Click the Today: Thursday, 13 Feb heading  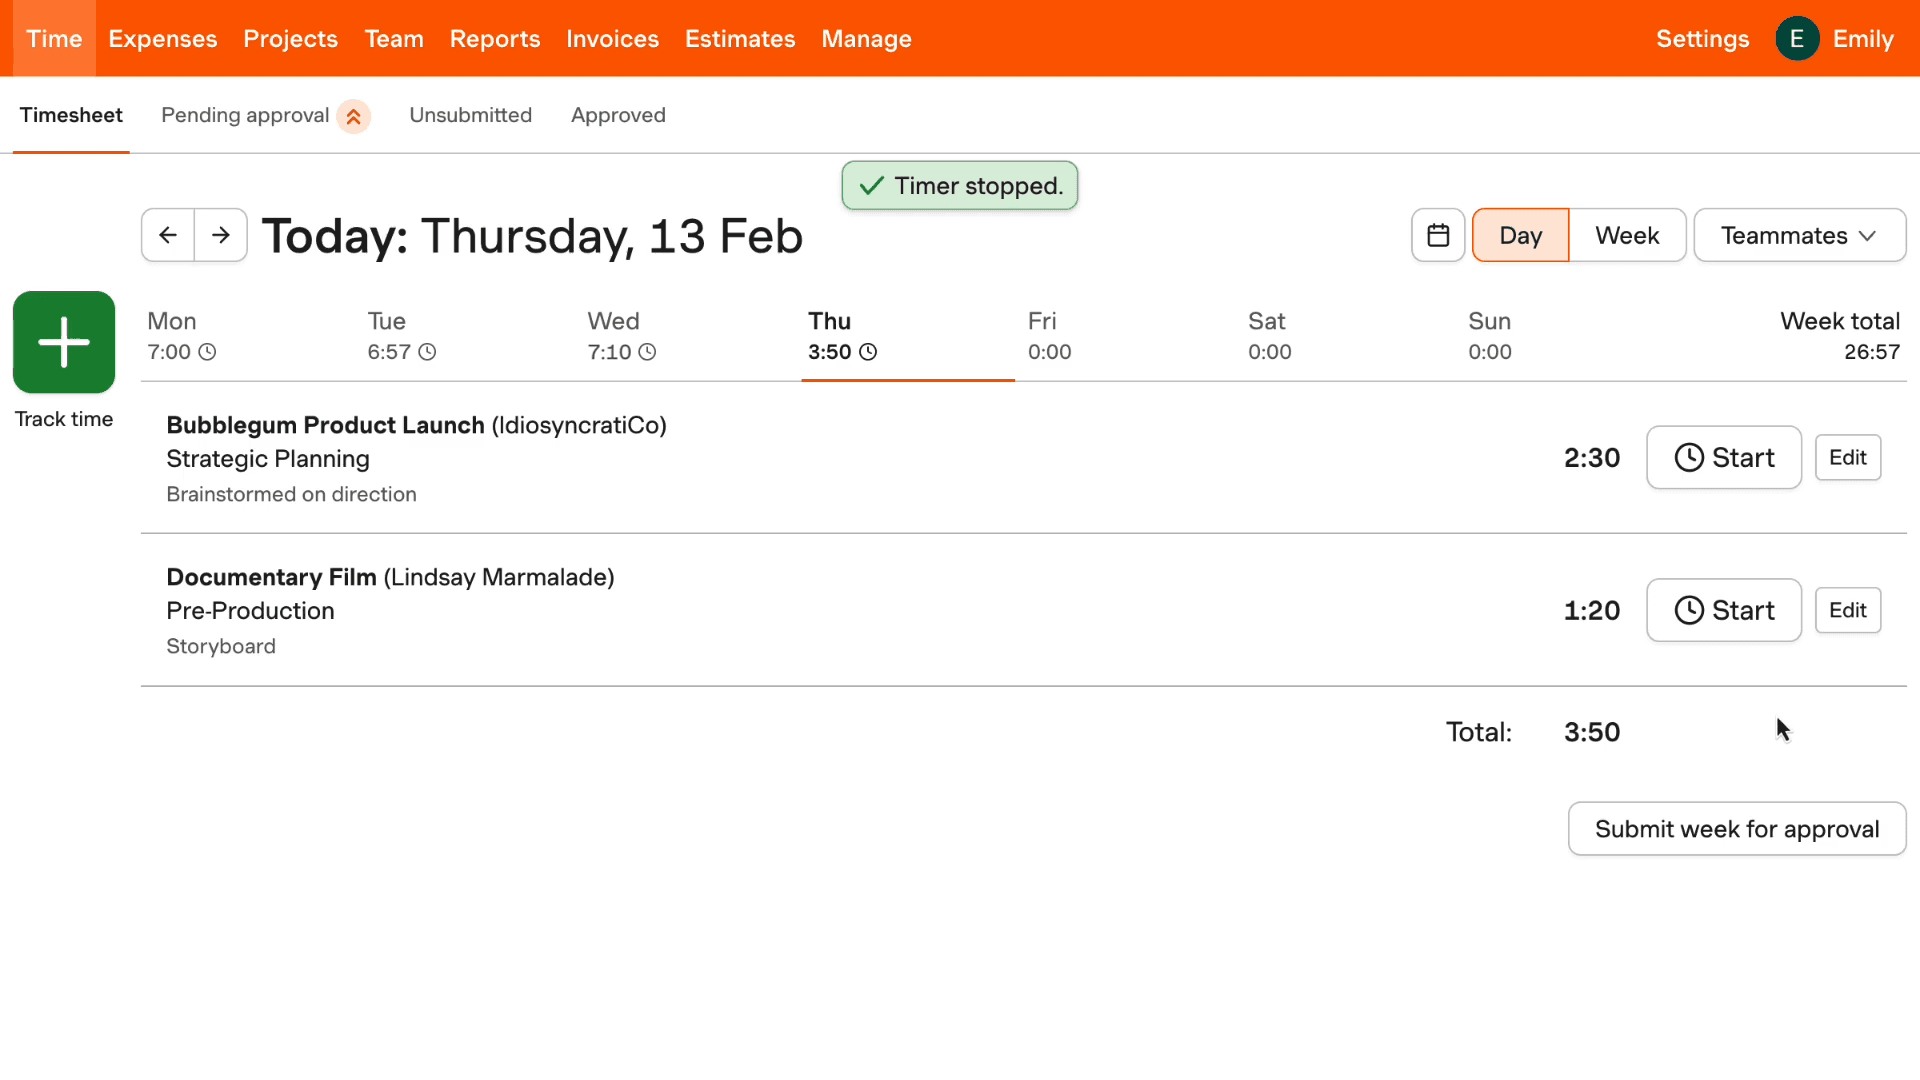click(x=532, y=237)
